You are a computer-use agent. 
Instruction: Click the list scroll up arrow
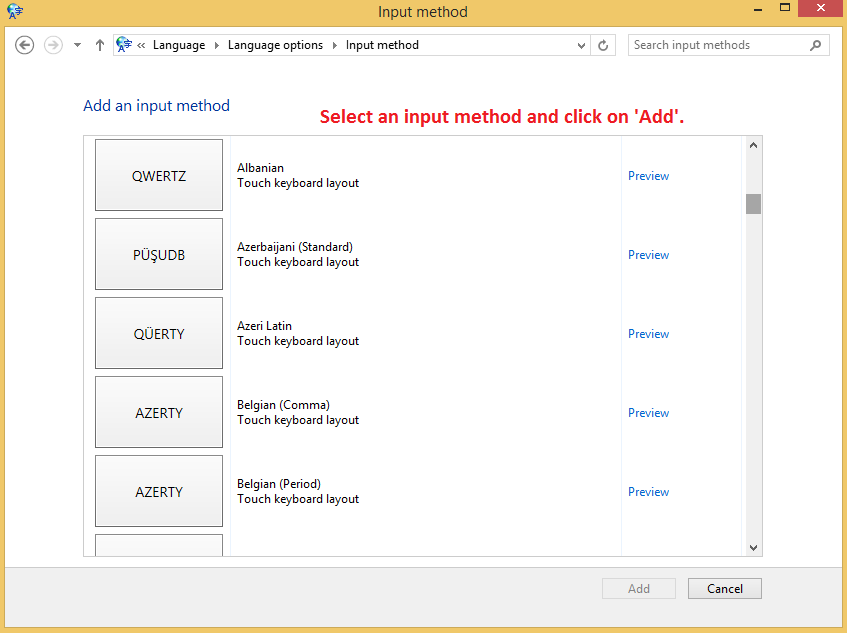pos(754,145)
